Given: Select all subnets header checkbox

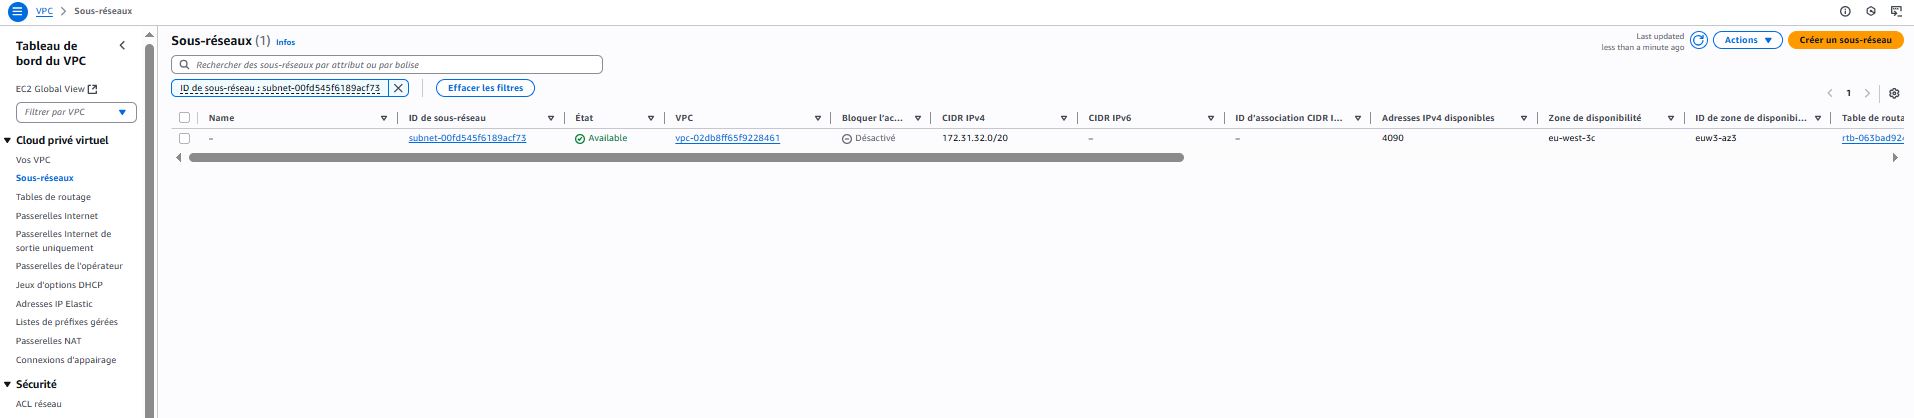Looking at the screenshot, I should (x=184, y=118).
